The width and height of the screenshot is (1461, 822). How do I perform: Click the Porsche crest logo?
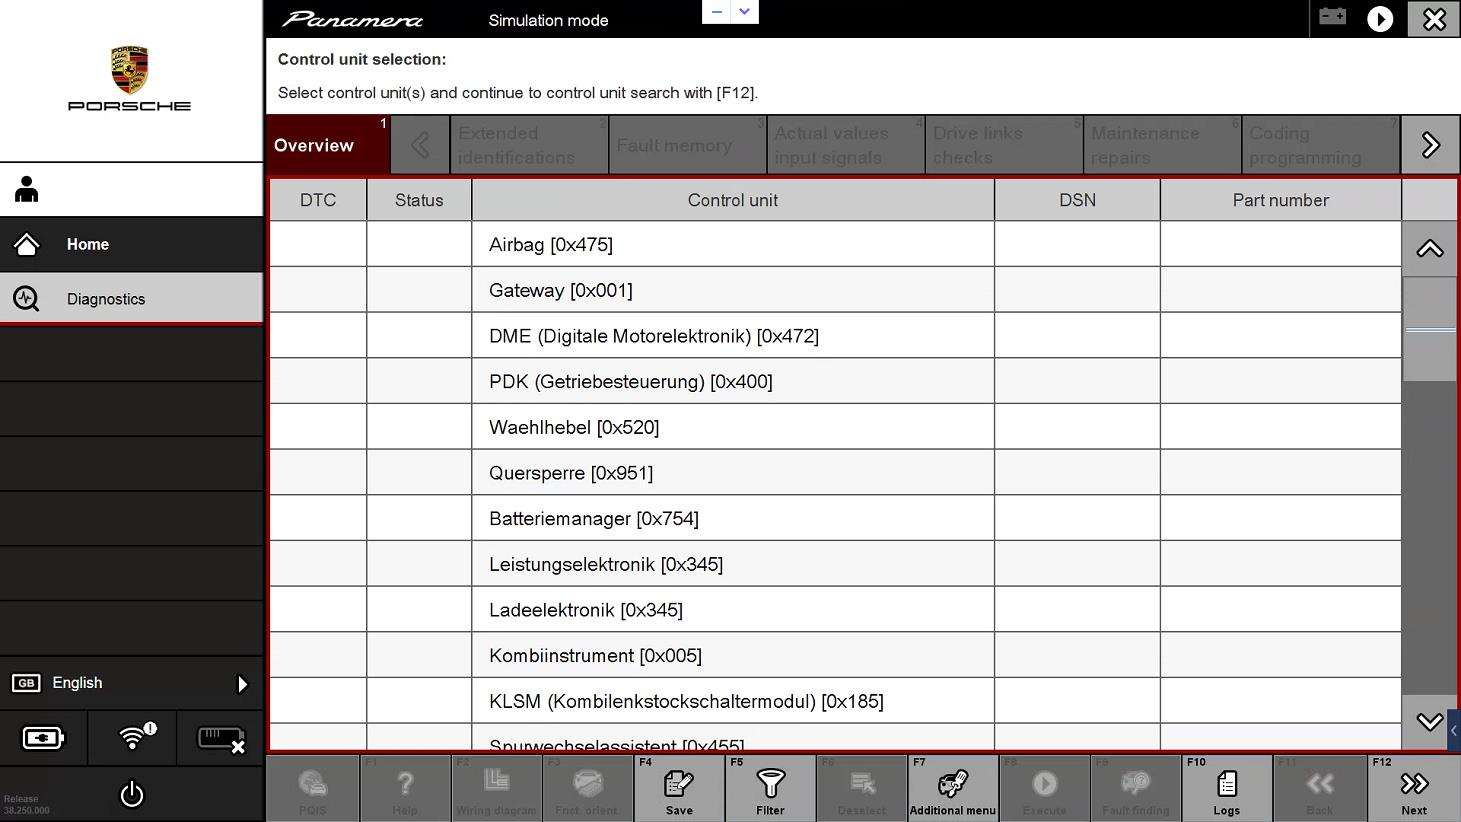pyautogui.click(x=129, y=70)
